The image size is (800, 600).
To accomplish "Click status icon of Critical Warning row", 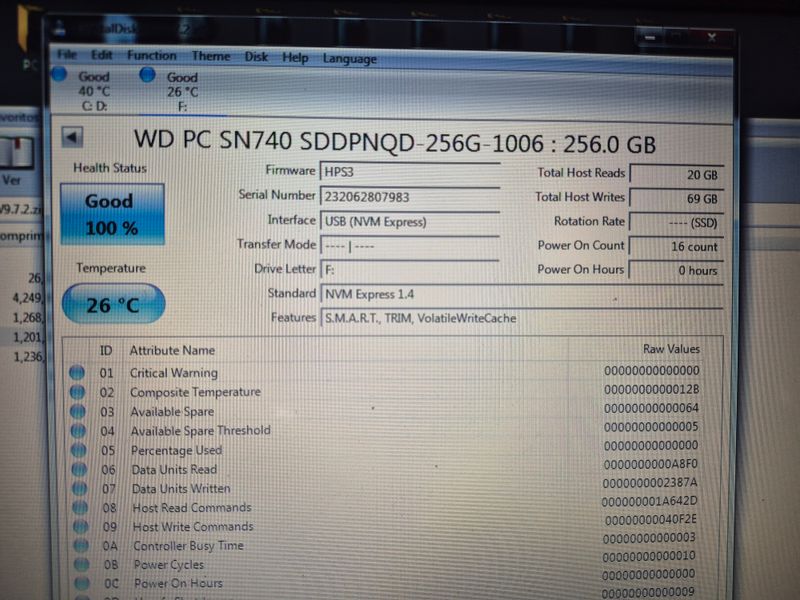I will [77, 372].
